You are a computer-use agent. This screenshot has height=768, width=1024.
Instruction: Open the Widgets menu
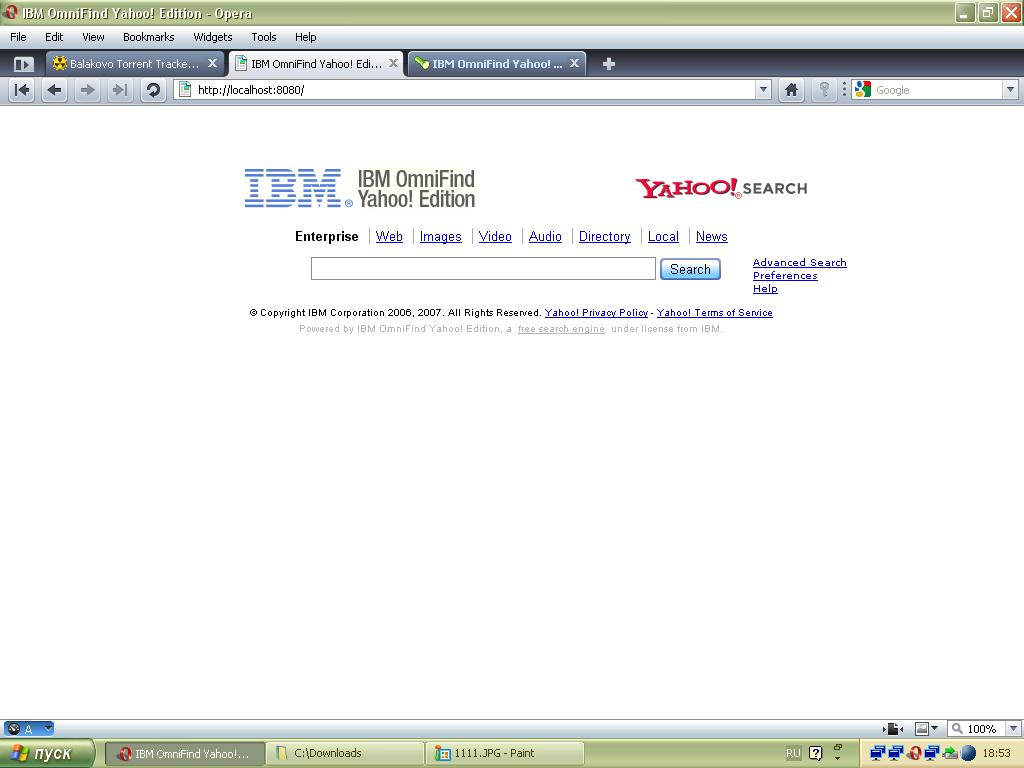click(x=212, y=37)
